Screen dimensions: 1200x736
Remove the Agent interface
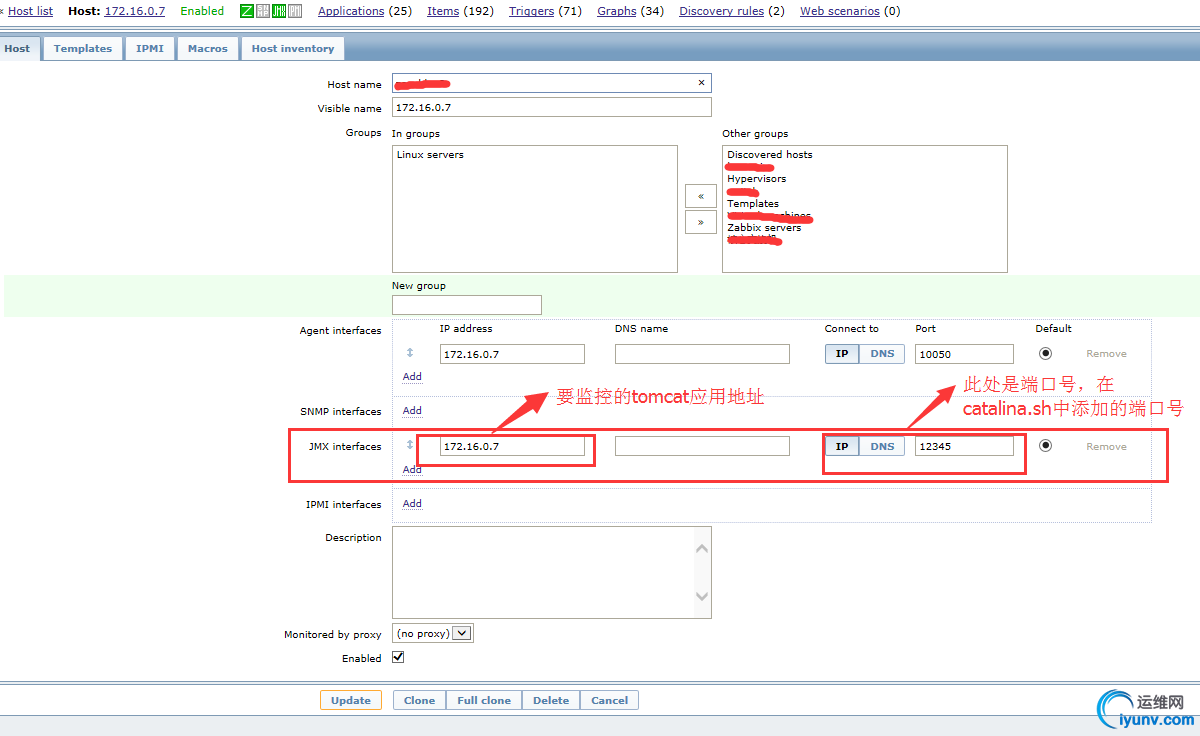[x=1106, y=354]
